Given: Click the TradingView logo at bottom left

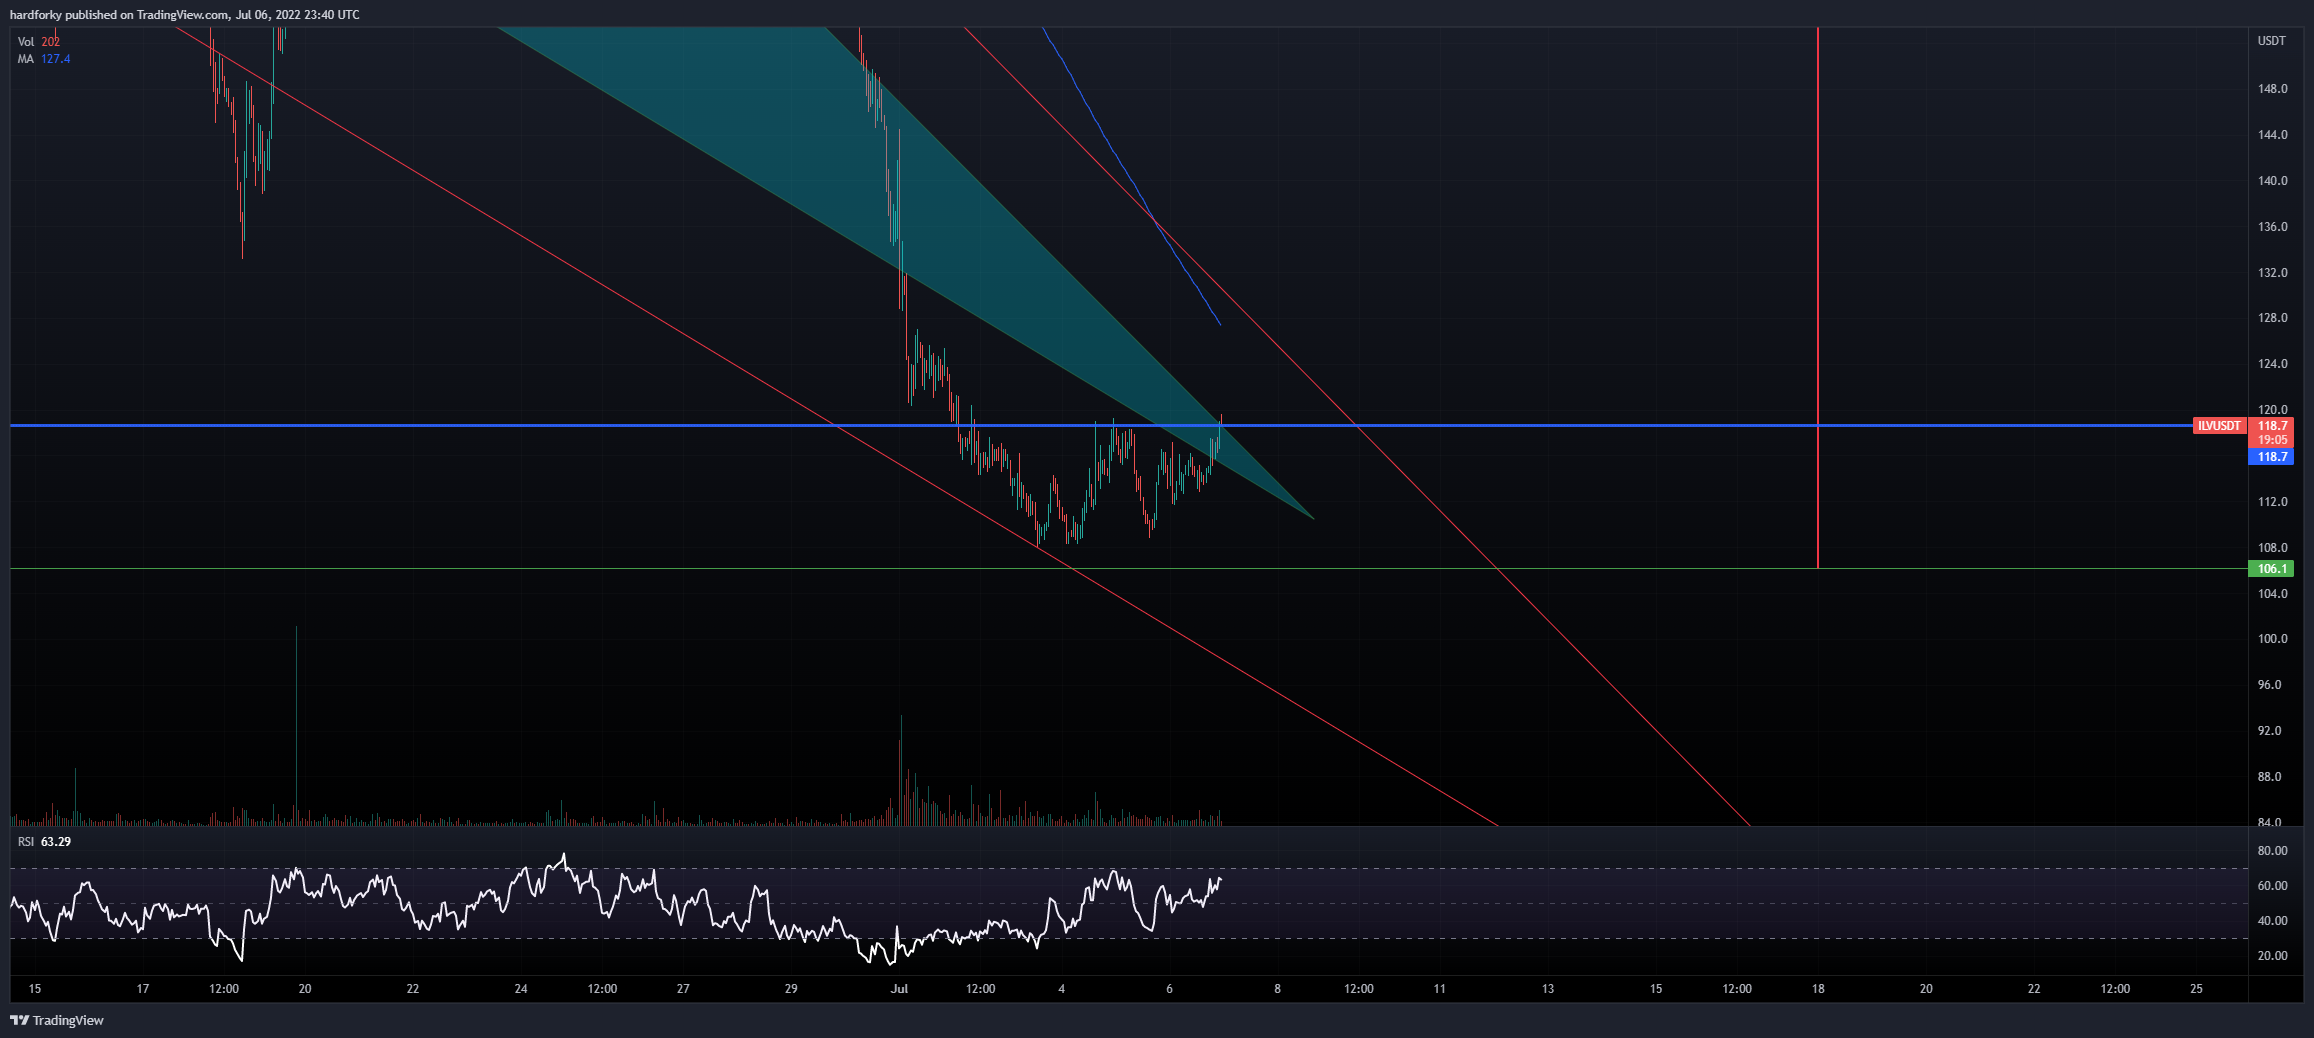Looking at the screenshot, I should click(57, 1020).
